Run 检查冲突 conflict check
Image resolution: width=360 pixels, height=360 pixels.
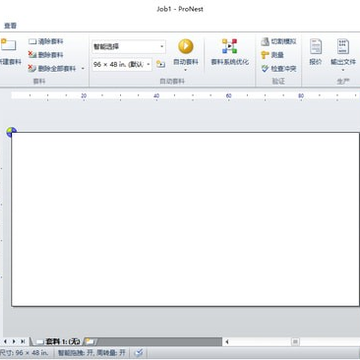pos(279,69)
